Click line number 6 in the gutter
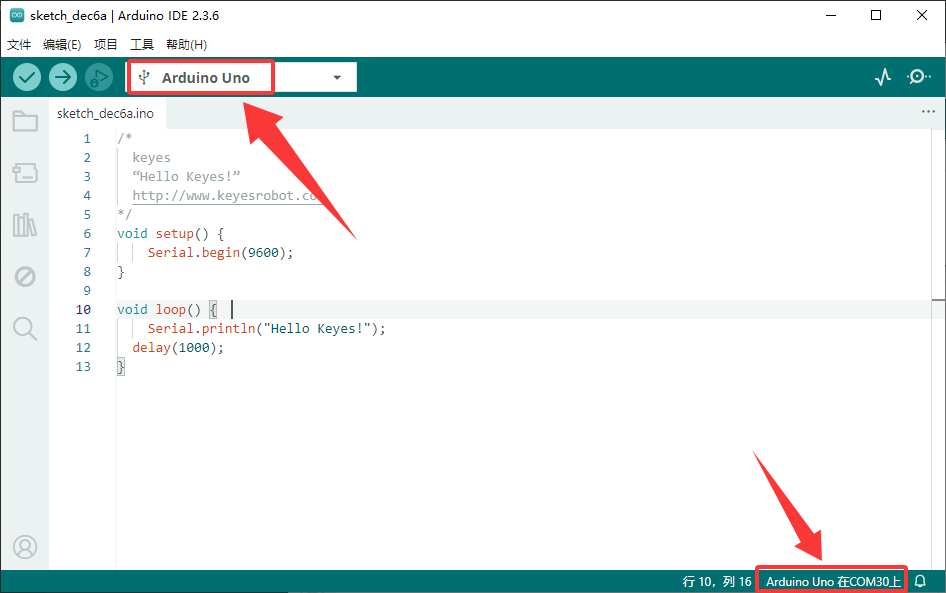 [87, 233]
